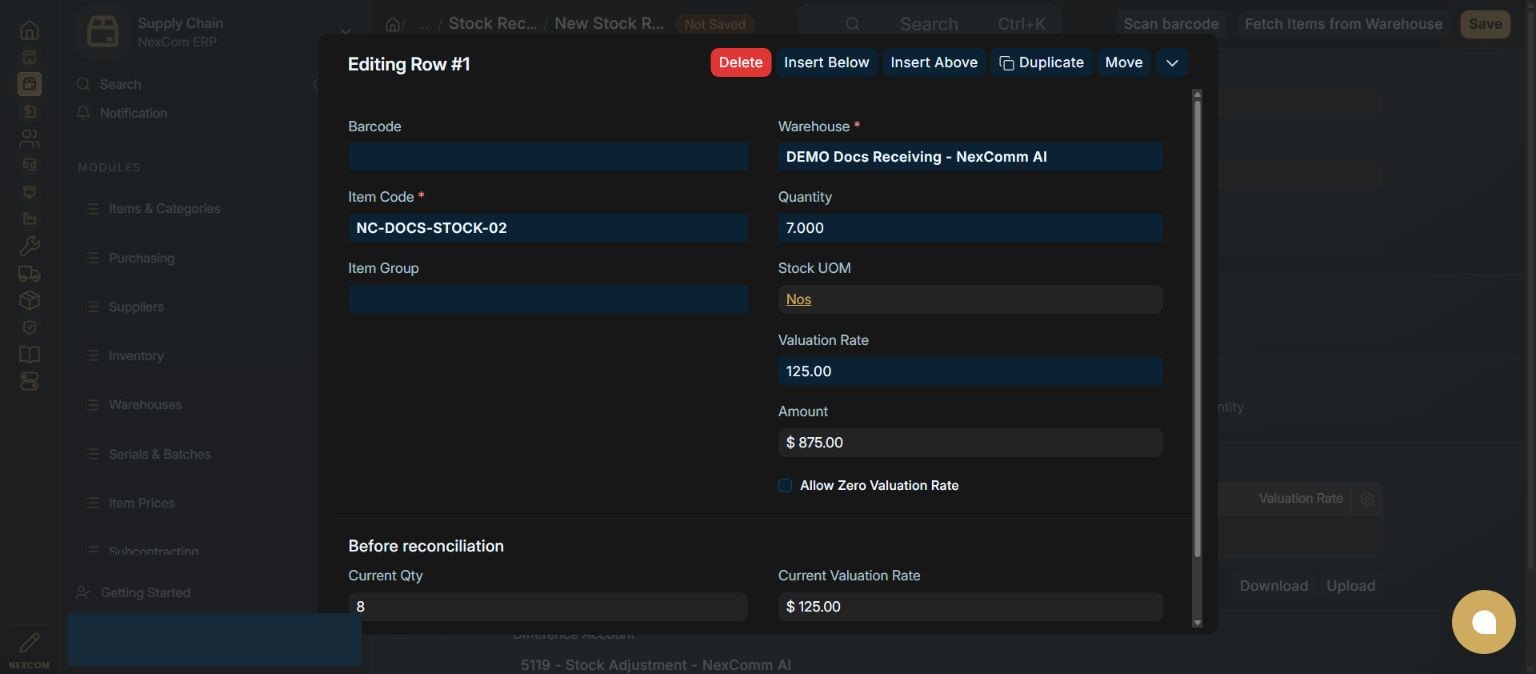Focus the Valuation Rate field
The image size is (1536, 674).
pyautogui.click(x=970, y=371)
